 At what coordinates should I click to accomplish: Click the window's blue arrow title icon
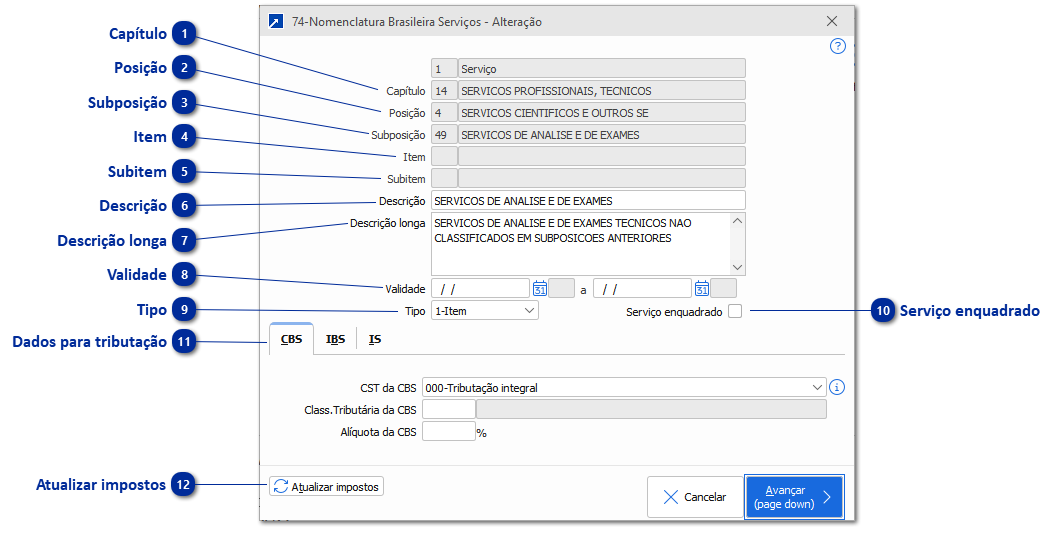pos(275,21)
